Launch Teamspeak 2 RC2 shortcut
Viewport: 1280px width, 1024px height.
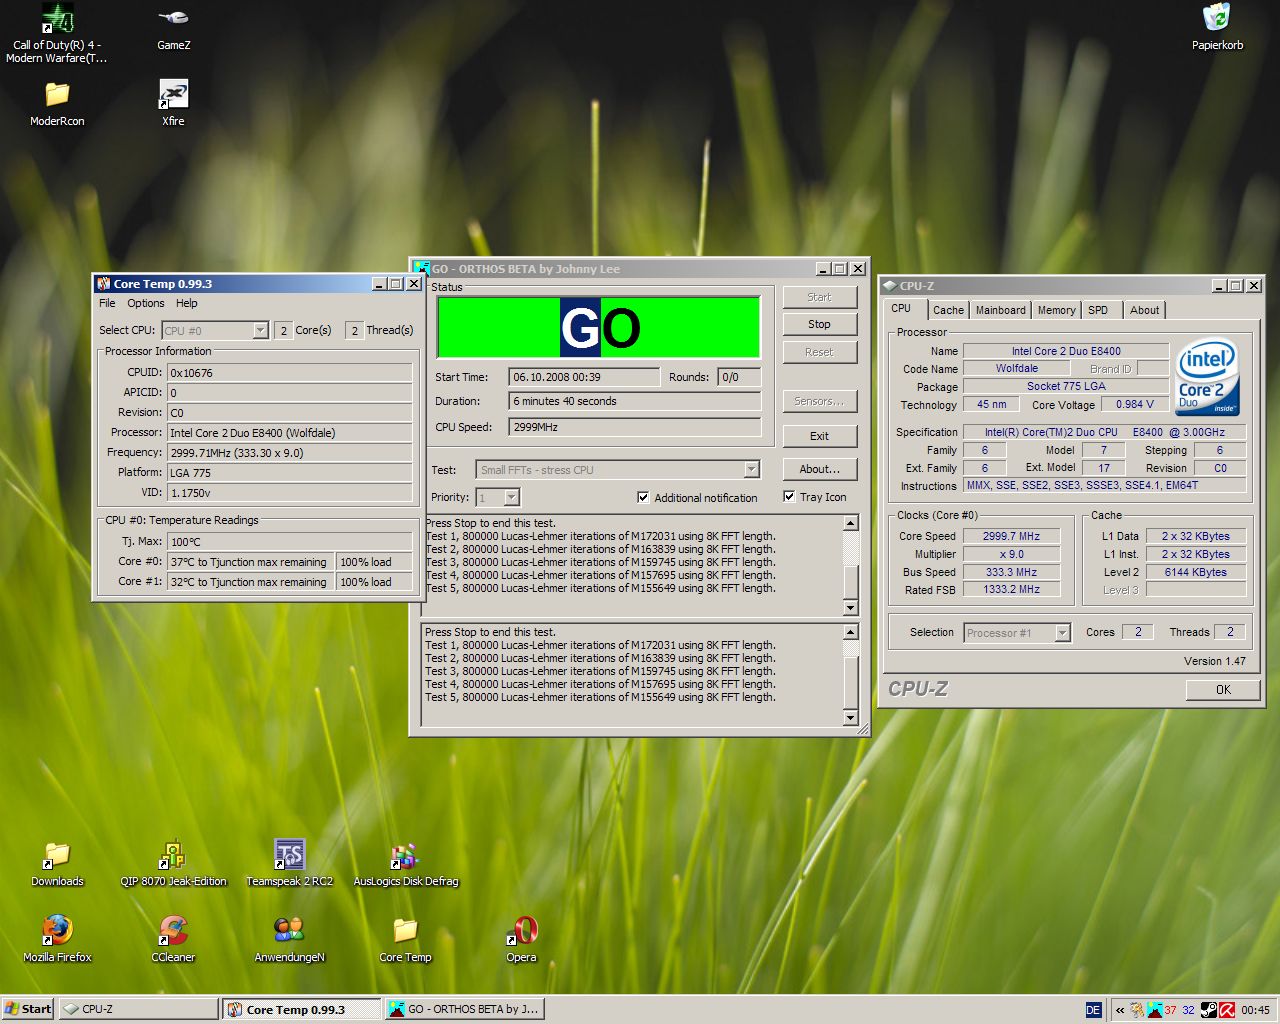coord(289,855)
